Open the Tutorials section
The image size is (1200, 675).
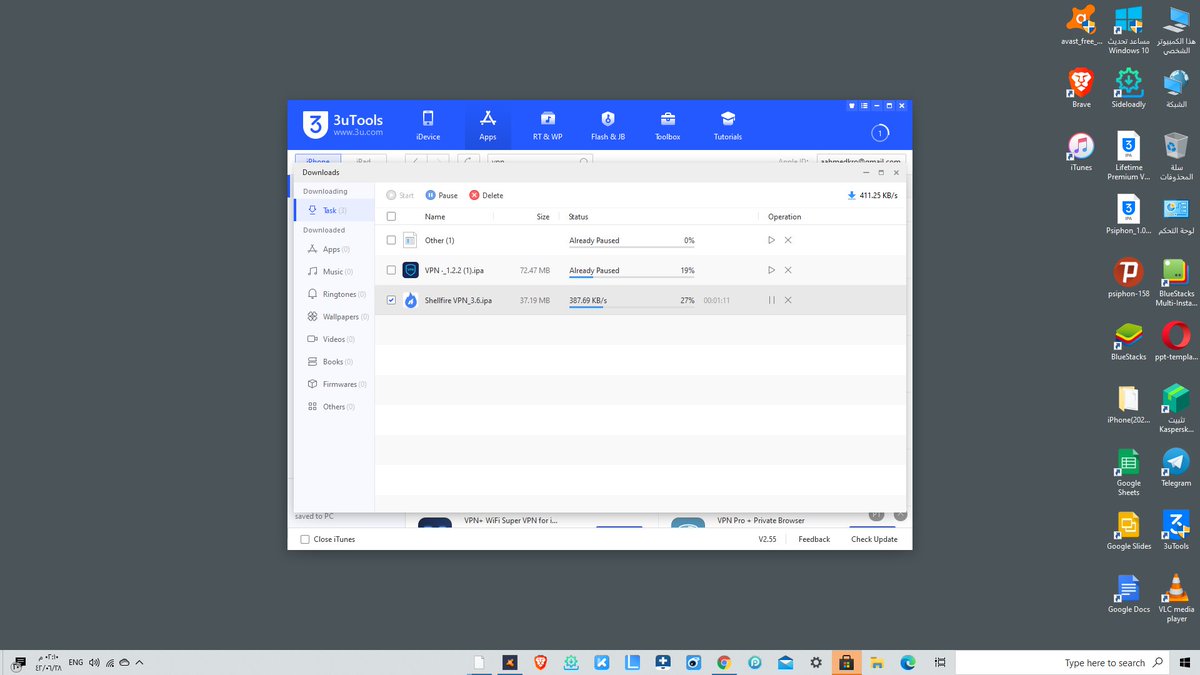(x=727, y=125)
